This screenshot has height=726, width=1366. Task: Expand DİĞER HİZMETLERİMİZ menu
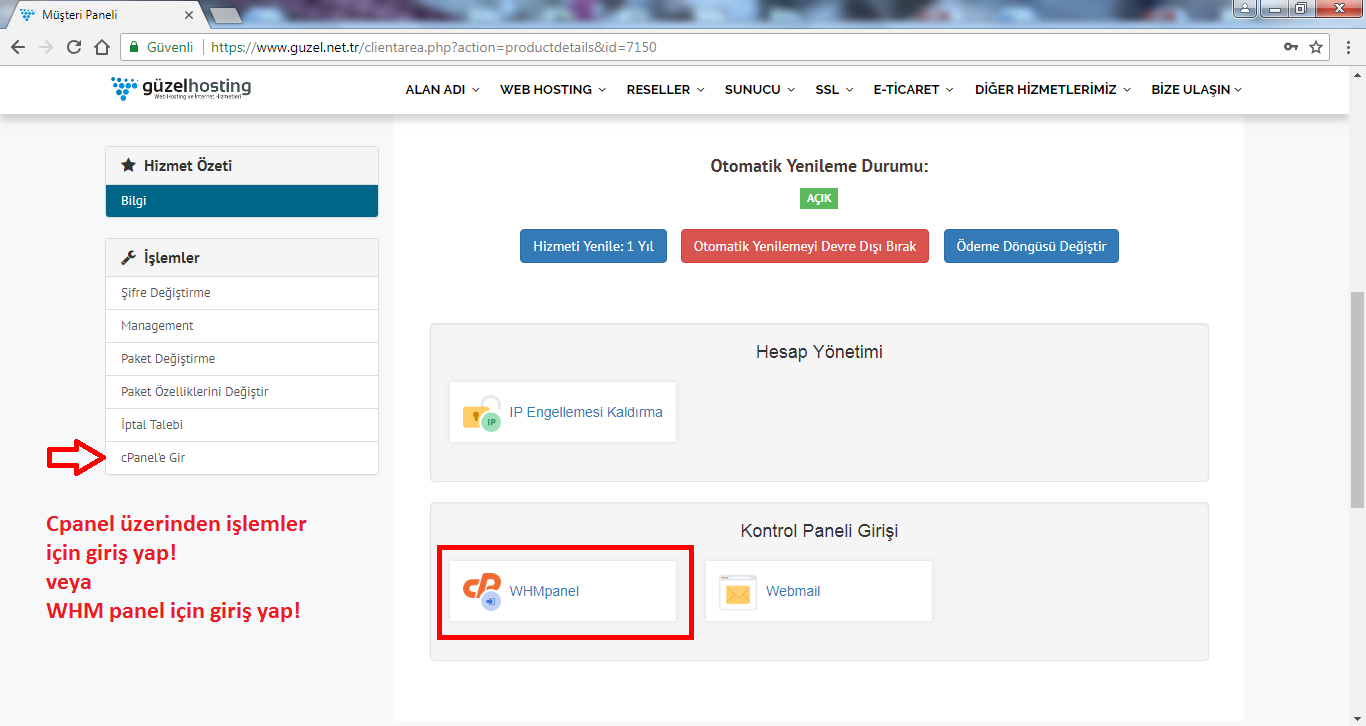pyautogui.click(x=1053, y=89)
